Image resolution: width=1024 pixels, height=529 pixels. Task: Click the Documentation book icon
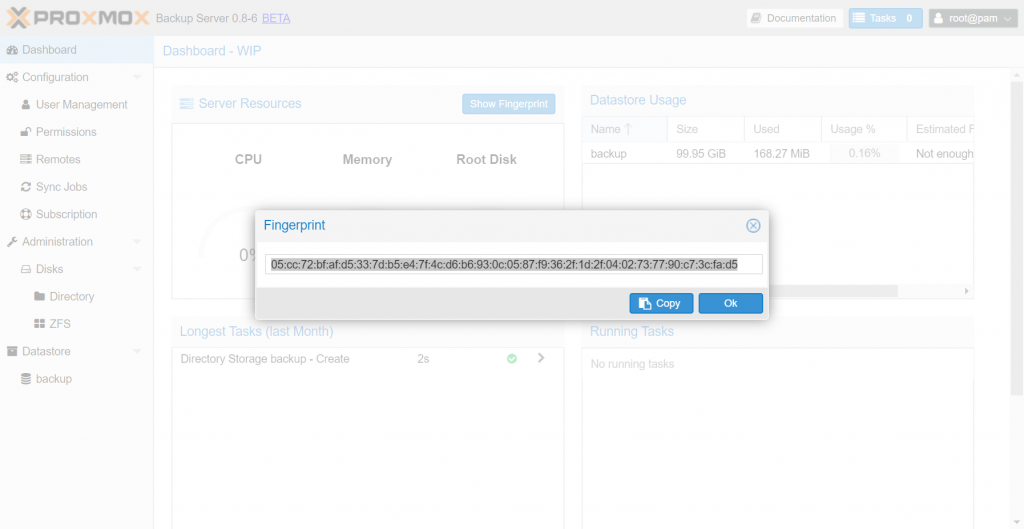pyautogui.click(x=756, y=18)
